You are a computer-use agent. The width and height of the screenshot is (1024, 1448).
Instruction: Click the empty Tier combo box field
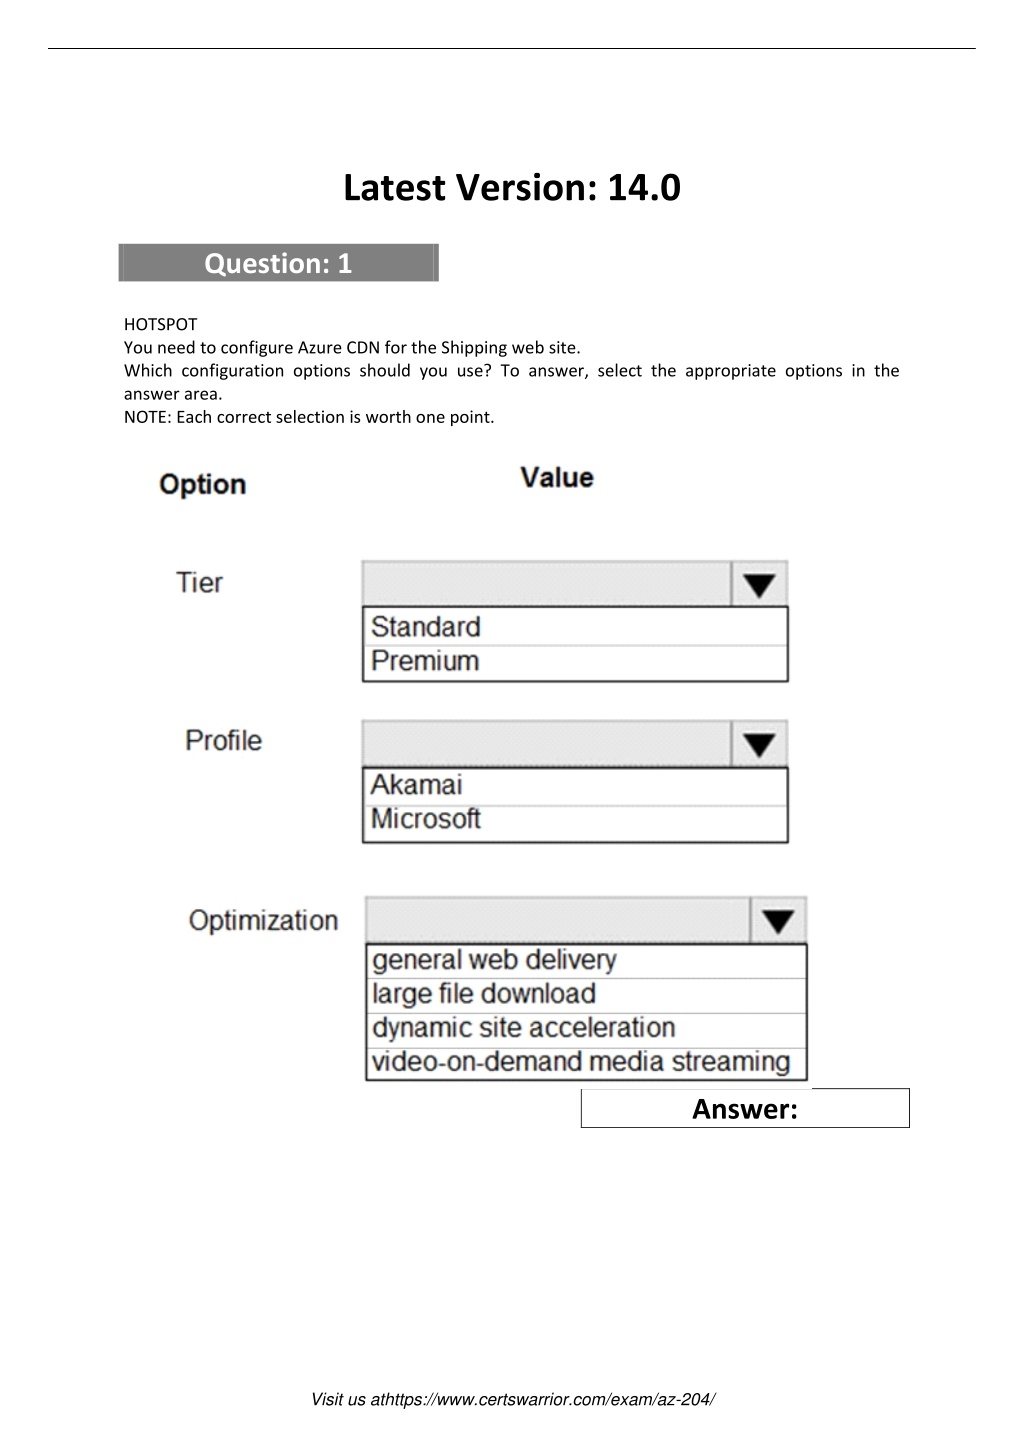pyautogui.click(x=547, y=584)
